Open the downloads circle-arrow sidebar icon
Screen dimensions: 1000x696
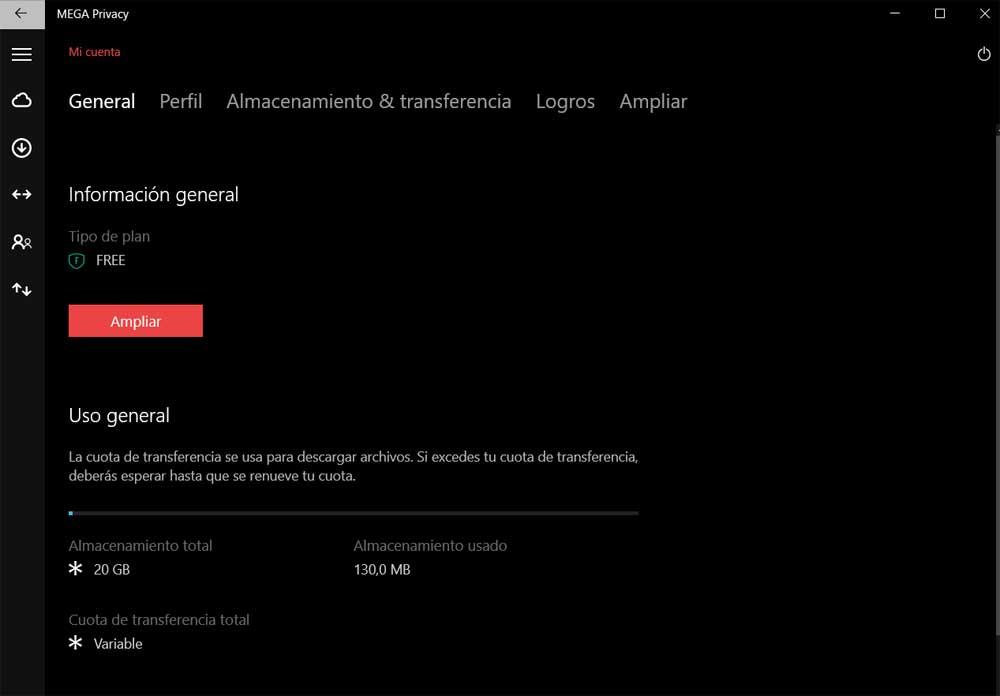pos(22,148)
